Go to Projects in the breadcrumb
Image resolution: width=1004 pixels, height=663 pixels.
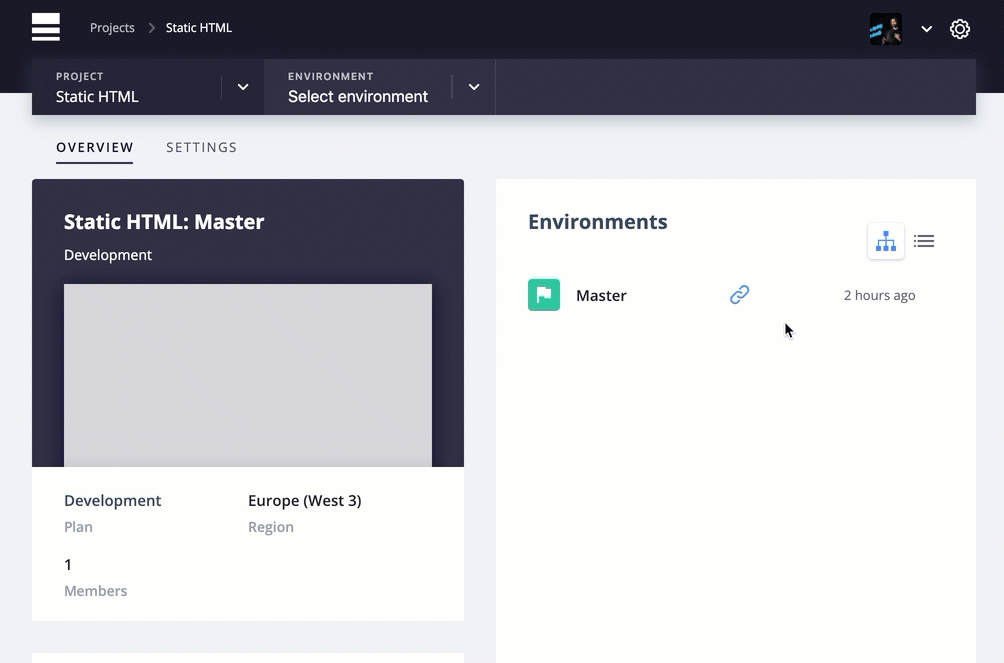[x=112, y=28]
